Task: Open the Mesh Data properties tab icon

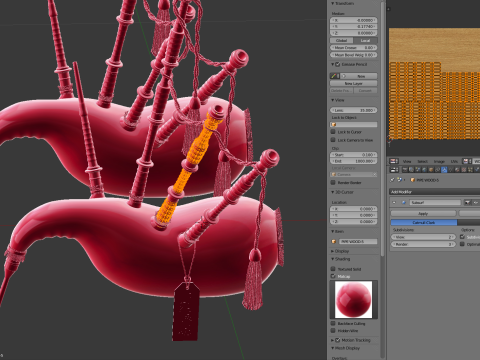Action: point(451,170)
